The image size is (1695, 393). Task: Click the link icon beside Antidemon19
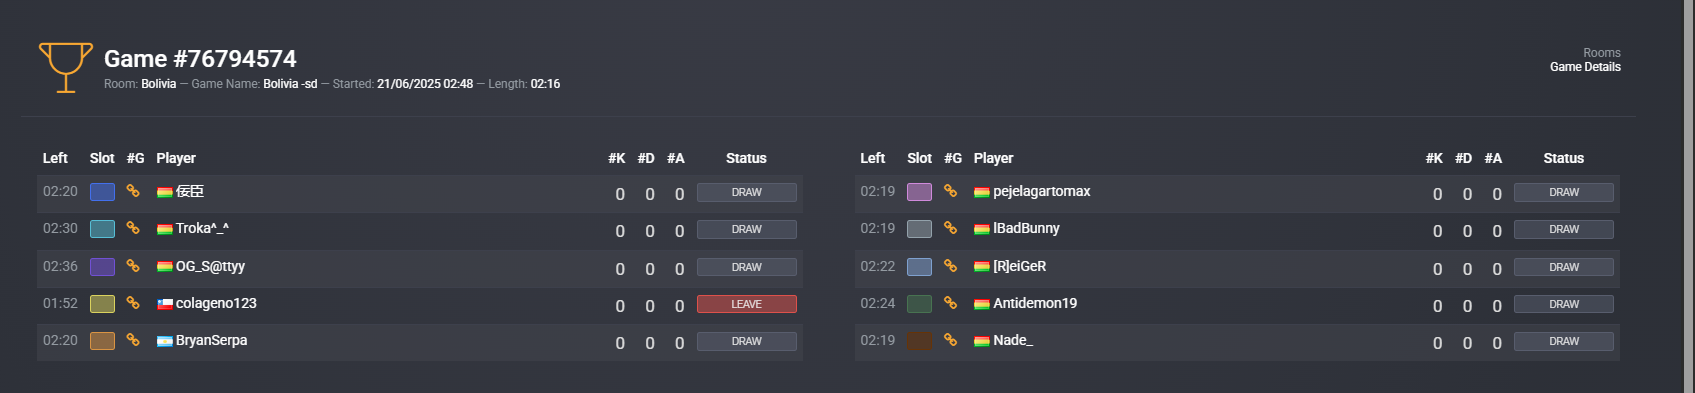(x=950, y=303)
